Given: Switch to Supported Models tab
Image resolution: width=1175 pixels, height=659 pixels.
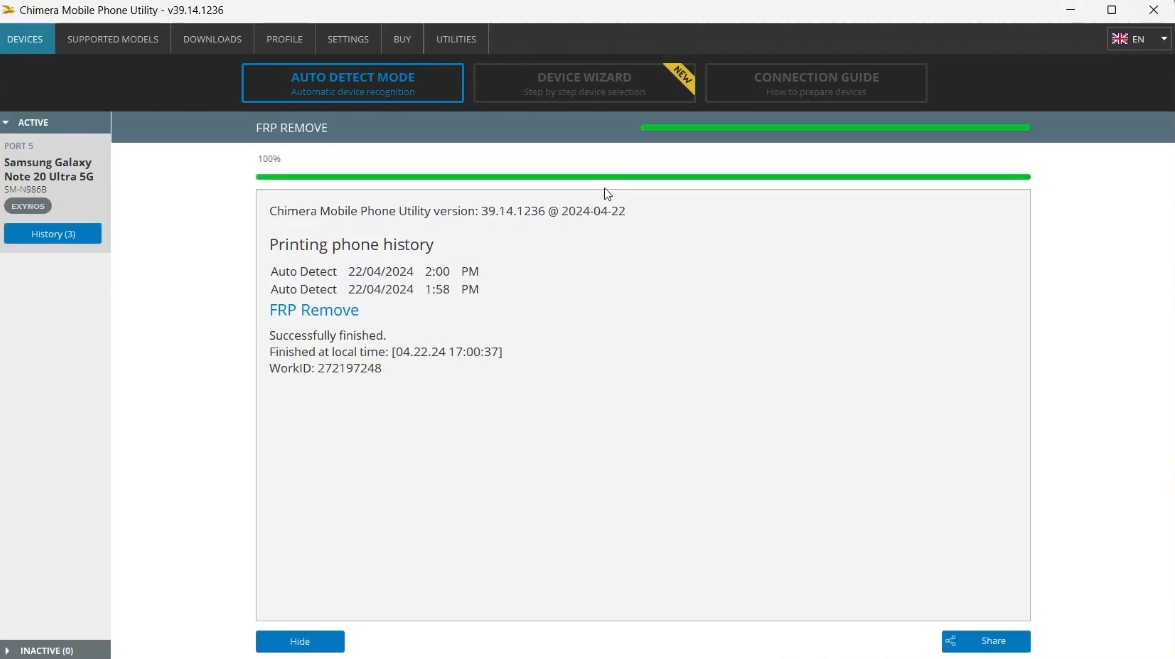Looking at the screenshot, I should tap(112, 39).
